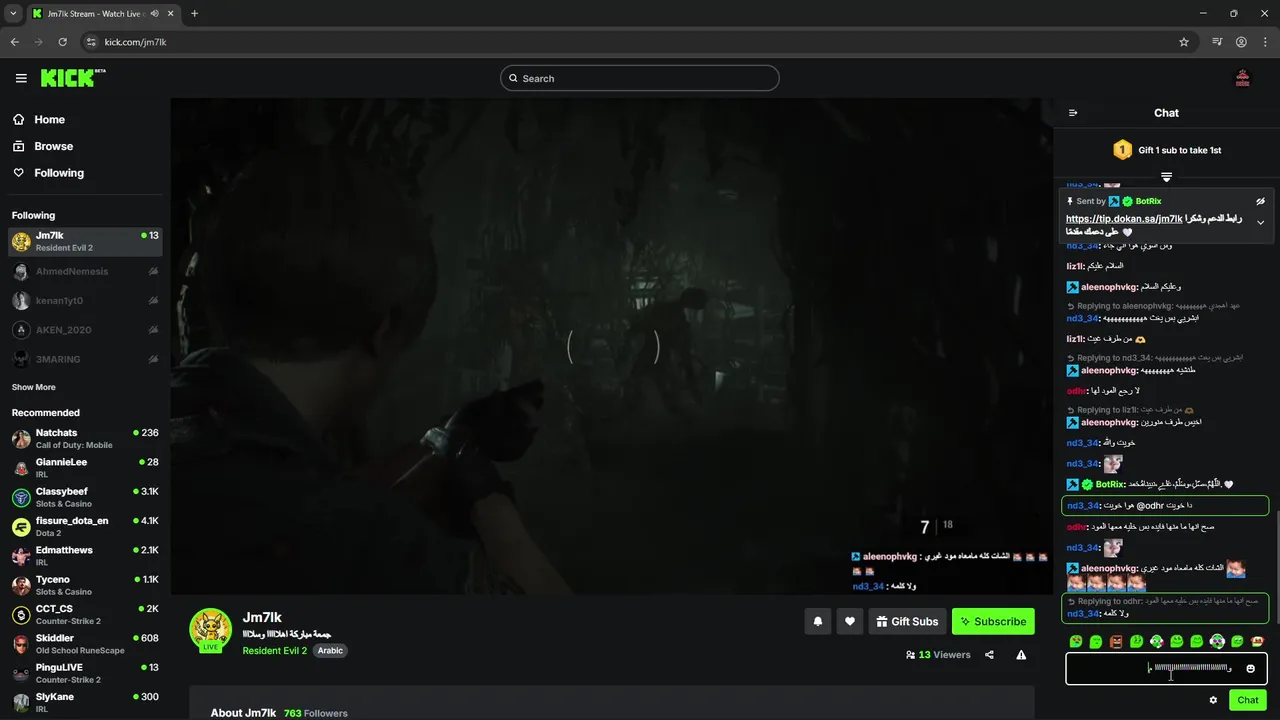Open kenan1yt0 channel
Screen dimensions: 1280x720
click(x=85, y=300)
